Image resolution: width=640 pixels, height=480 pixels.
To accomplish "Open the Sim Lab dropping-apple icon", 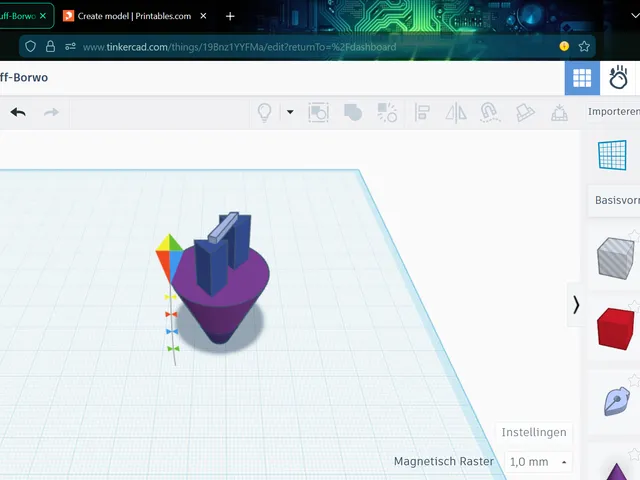I will coord(618,77).
